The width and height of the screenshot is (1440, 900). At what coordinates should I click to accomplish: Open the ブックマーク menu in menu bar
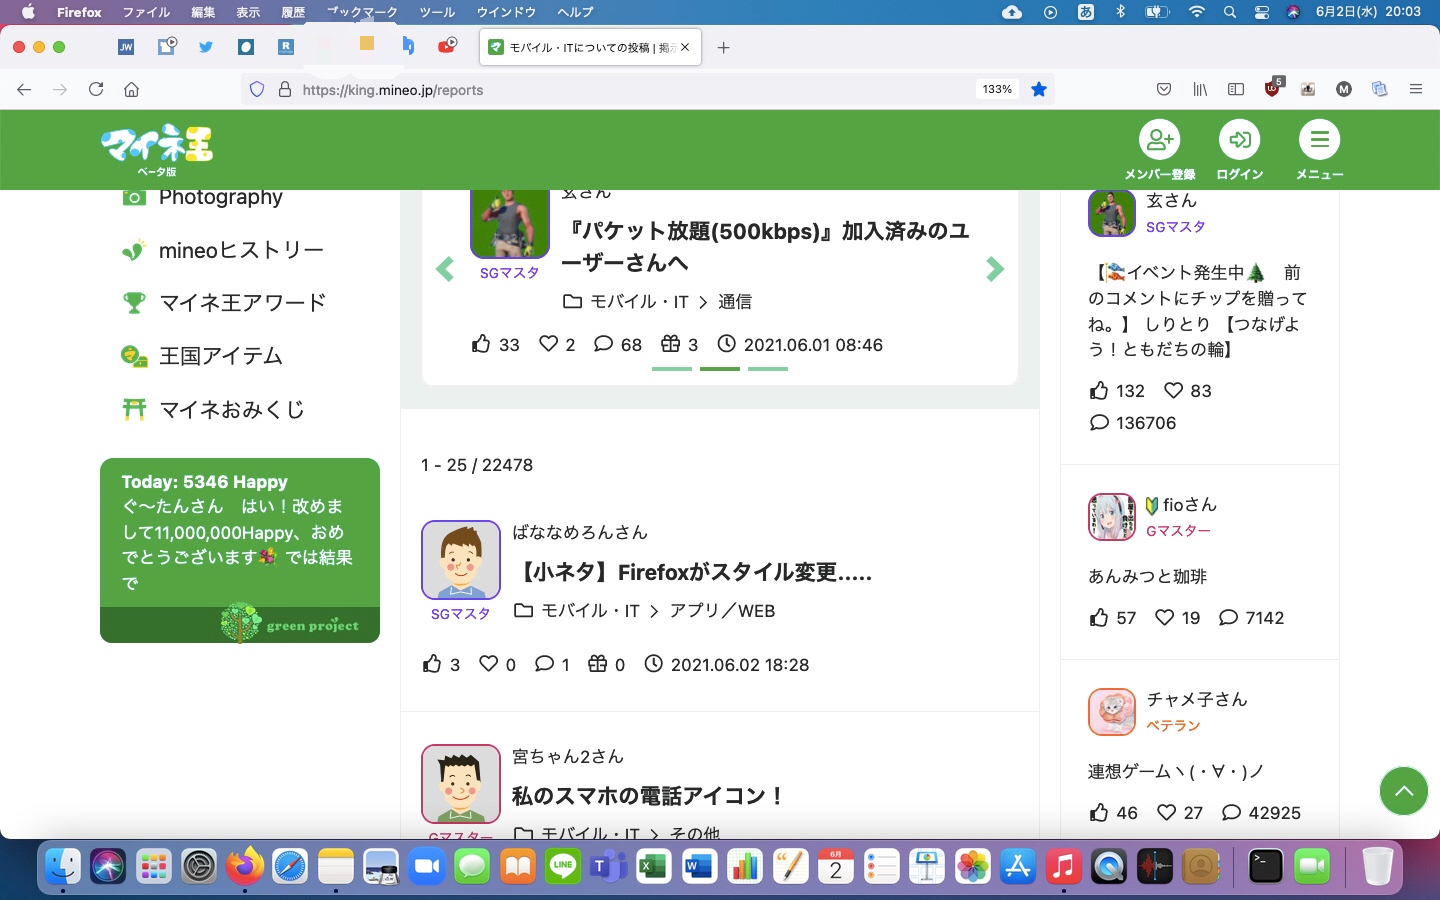tap(362, 12)
